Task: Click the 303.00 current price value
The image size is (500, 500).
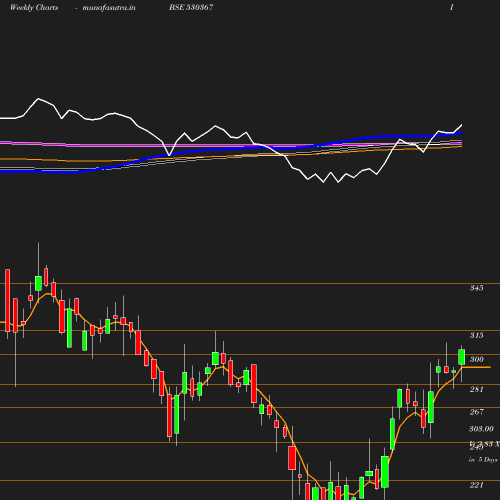Action: pyautogui.click(x=481, y=429)
